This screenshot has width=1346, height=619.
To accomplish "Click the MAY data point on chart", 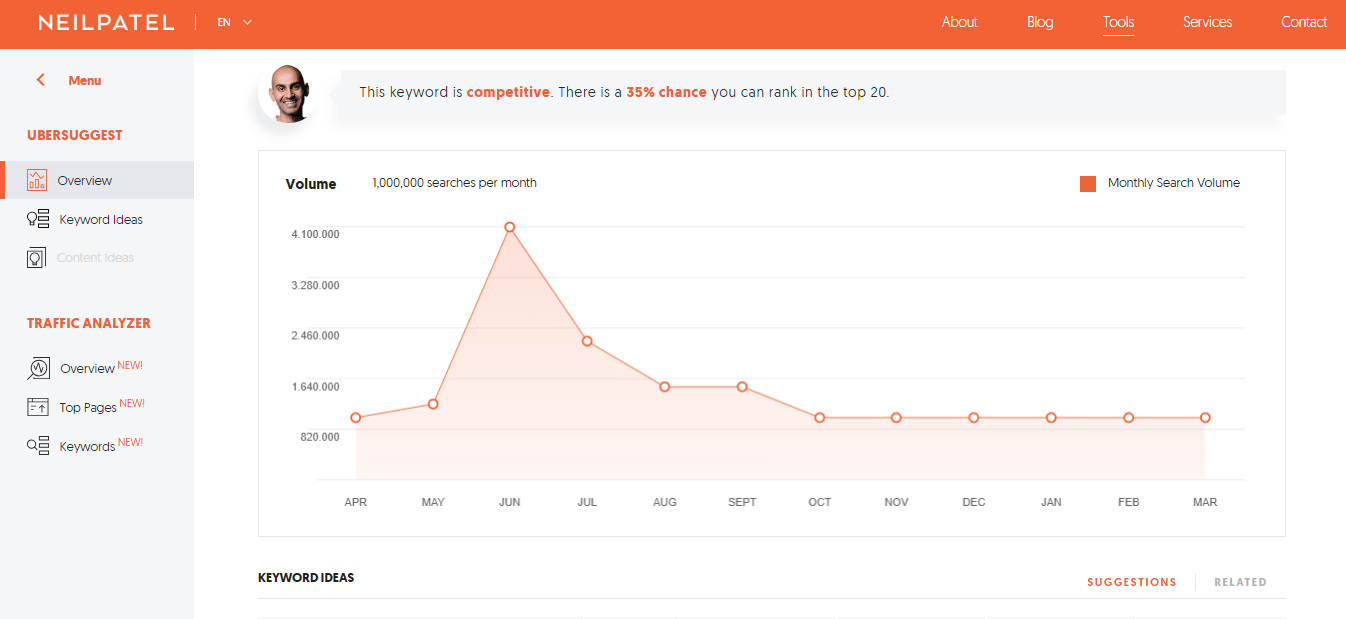I will 433,404.
